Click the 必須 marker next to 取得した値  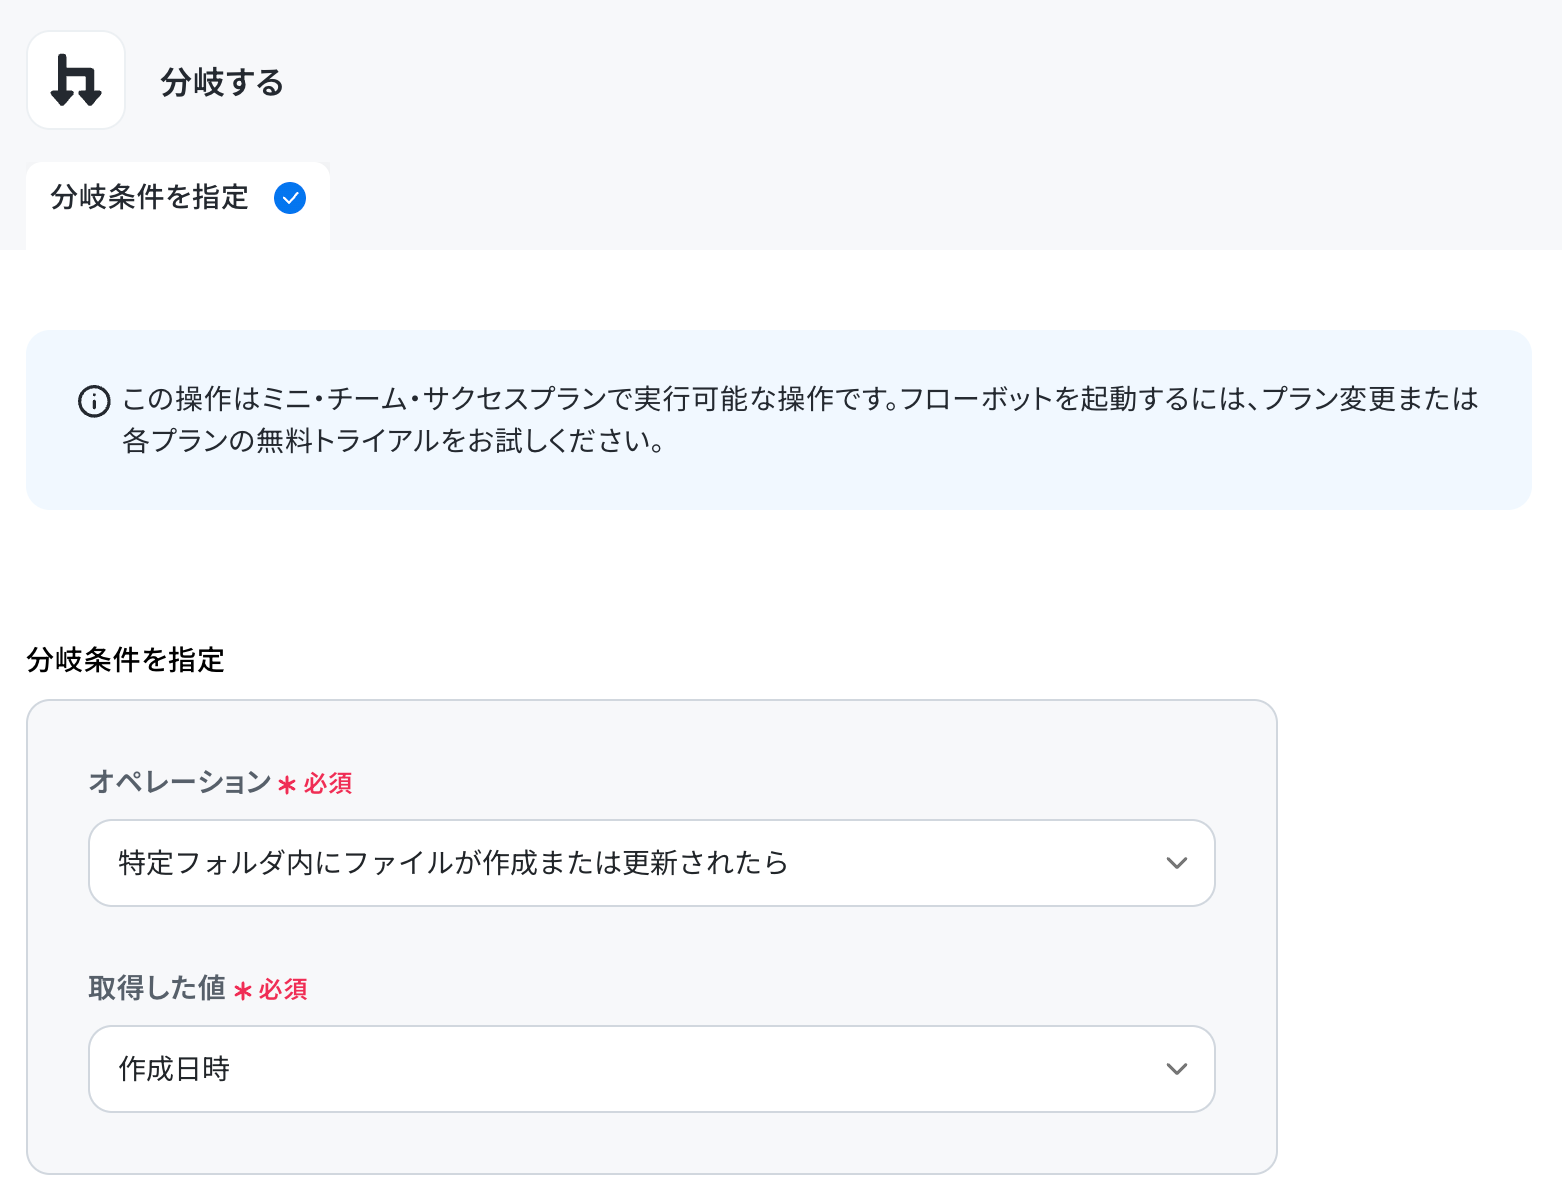[283, 989]
